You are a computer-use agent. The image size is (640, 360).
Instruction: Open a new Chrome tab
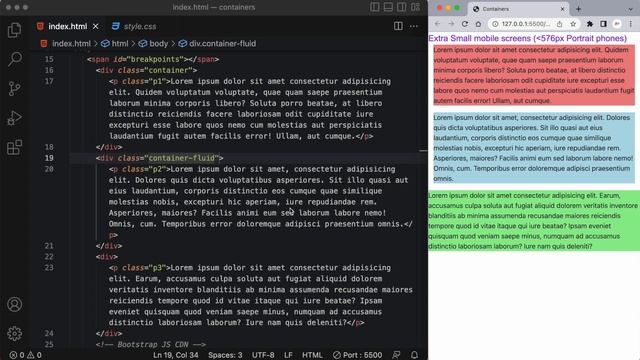tap(578, 9)
